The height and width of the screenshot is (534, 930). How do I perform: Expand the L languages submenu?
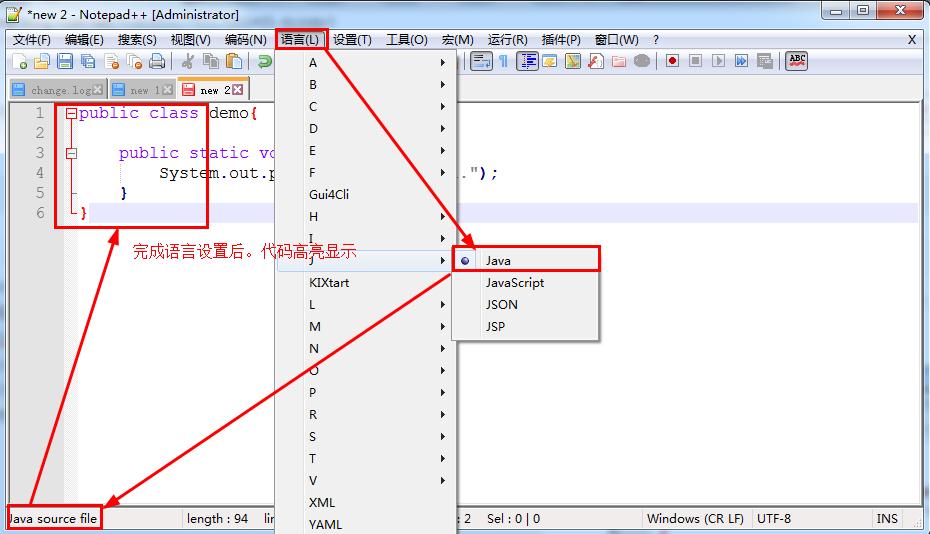[x=365, y=304]
